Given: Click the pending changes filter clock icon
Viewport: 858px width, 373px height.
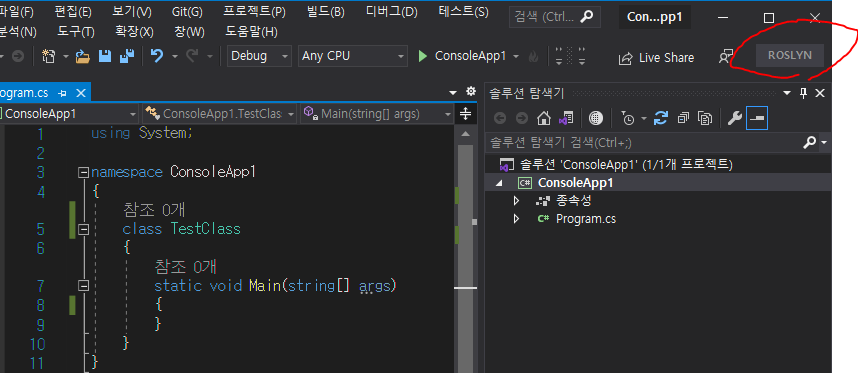Looking at the screenshot, I should (628, 118).
